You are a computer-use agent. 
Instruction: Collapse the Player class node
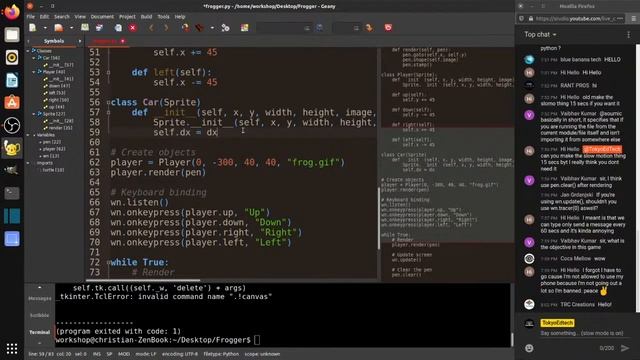34,72
